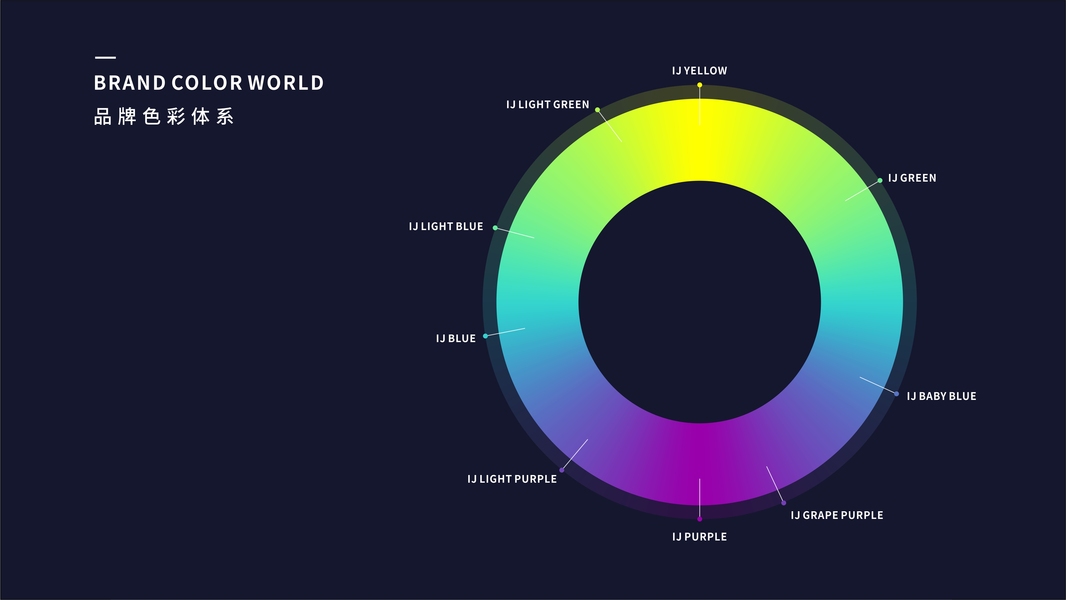Screen dimensions: 1066x600
Task: Click the BRAND COLOR WORLD heading
Action: (209, 83)
